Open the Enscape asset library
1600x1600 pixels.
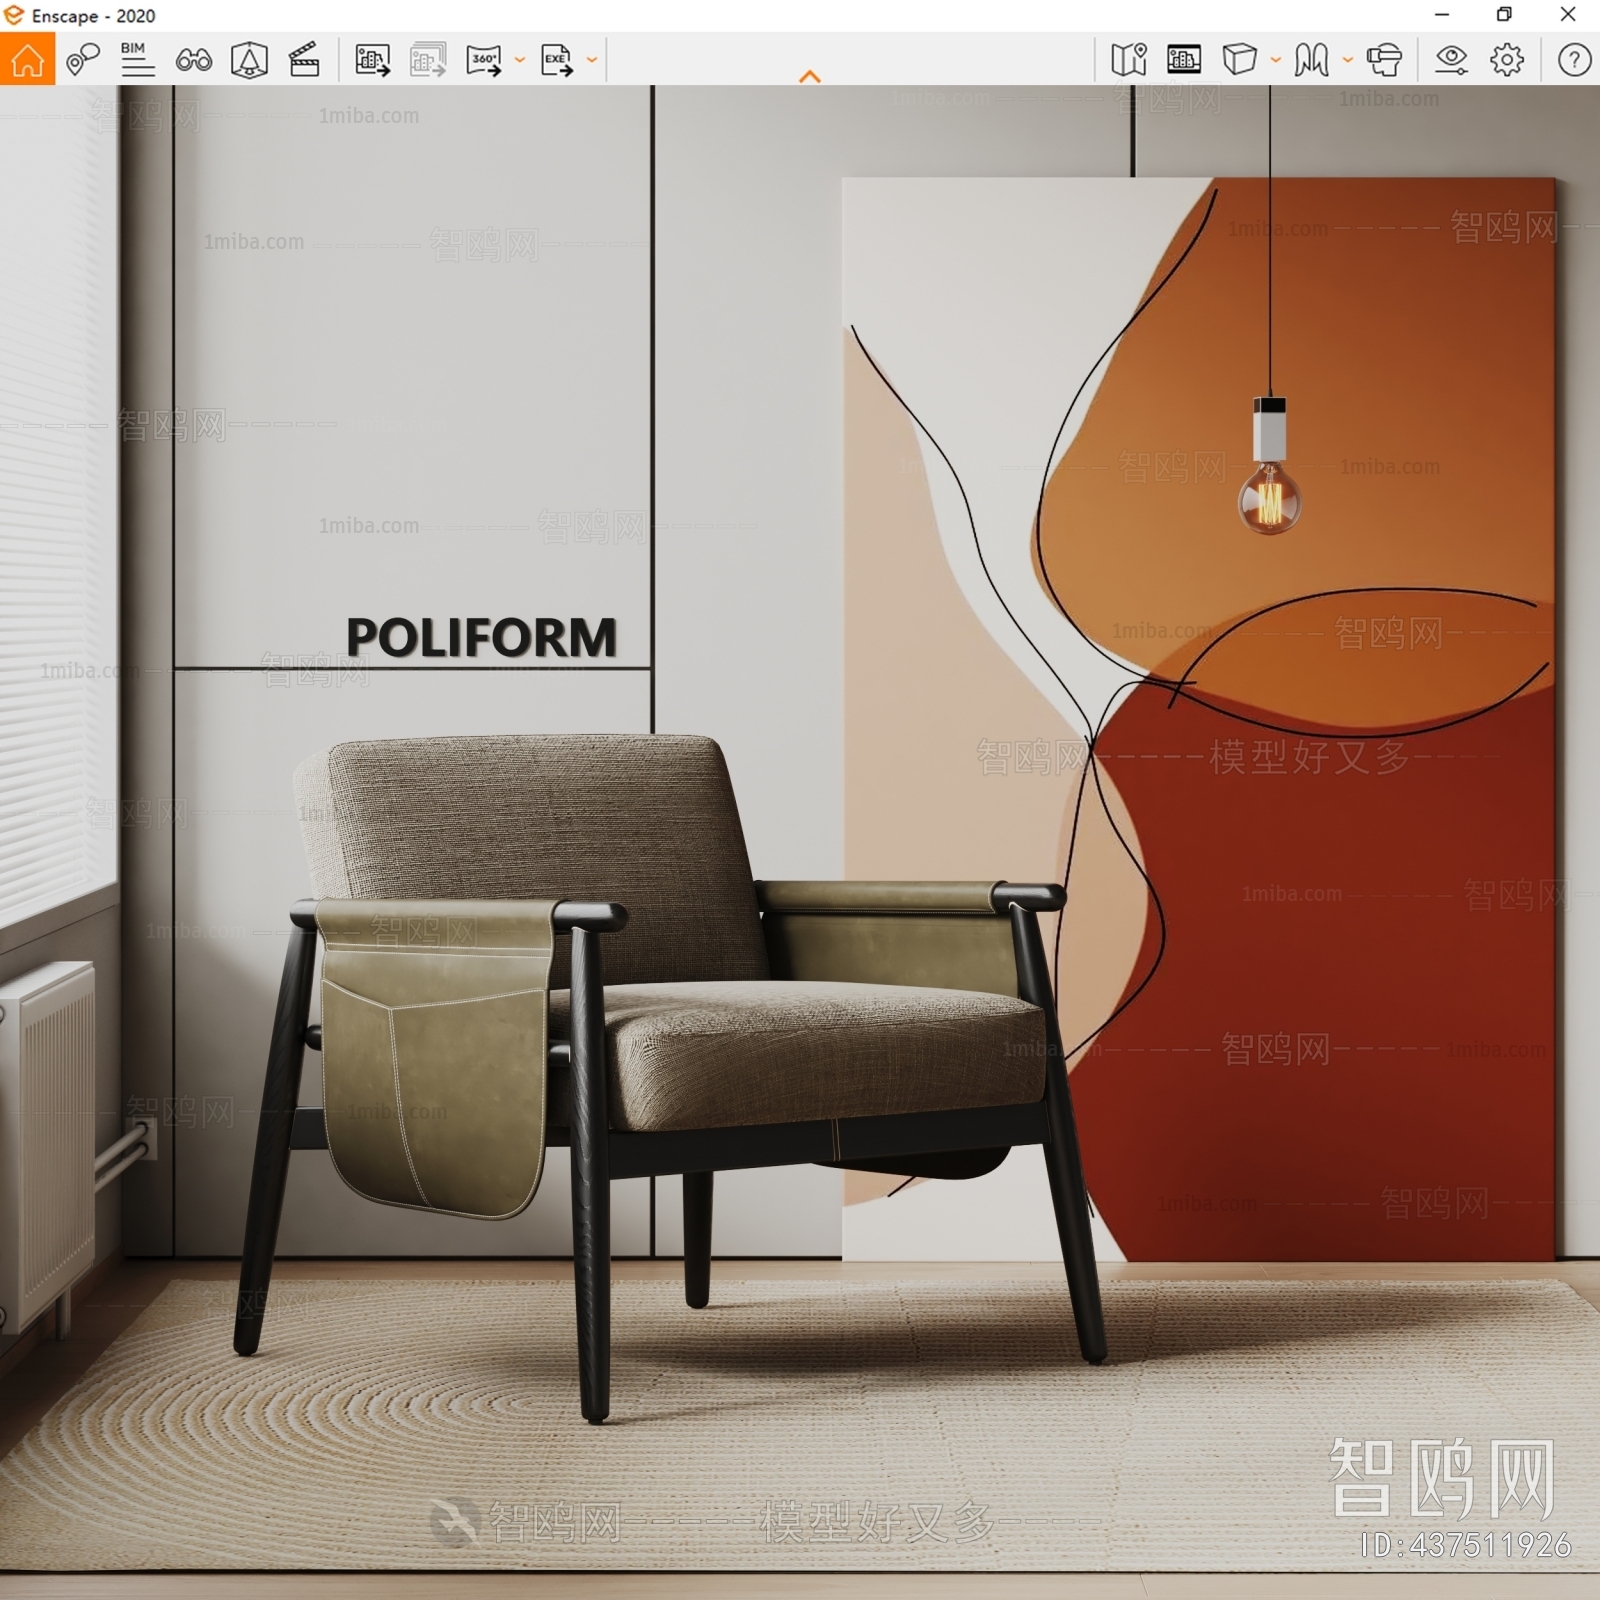pyautogui.click(x=1184, y=60)
